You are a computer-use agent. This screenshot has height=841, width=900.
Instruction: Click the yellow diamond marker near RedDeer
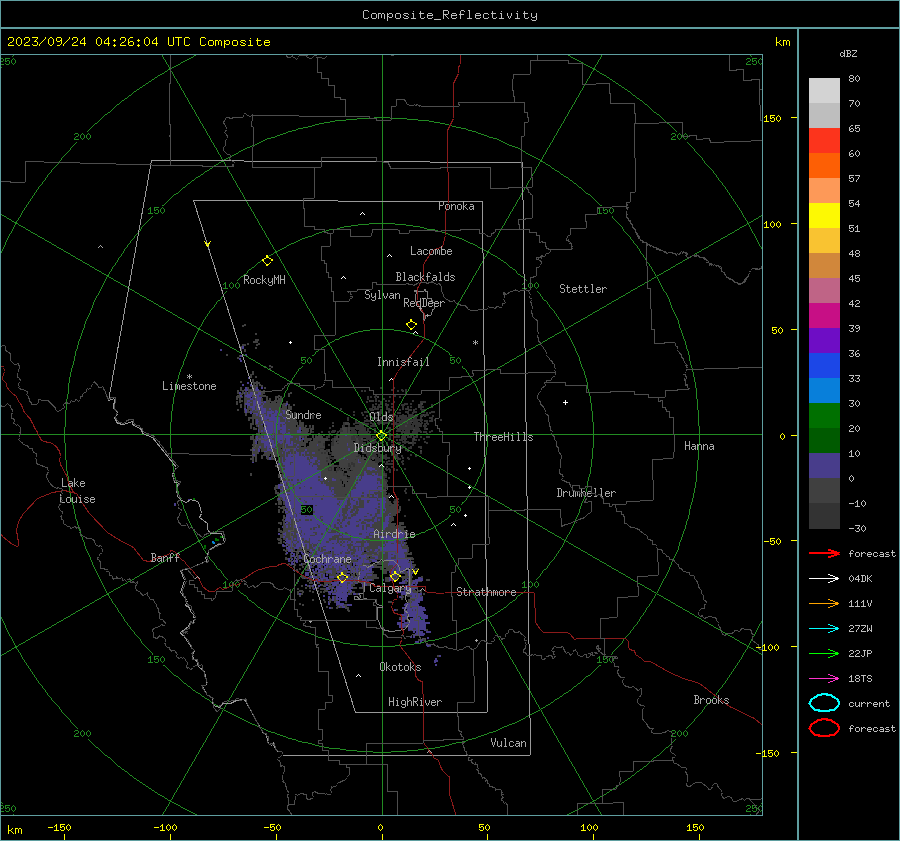click(x=411, y=325)
